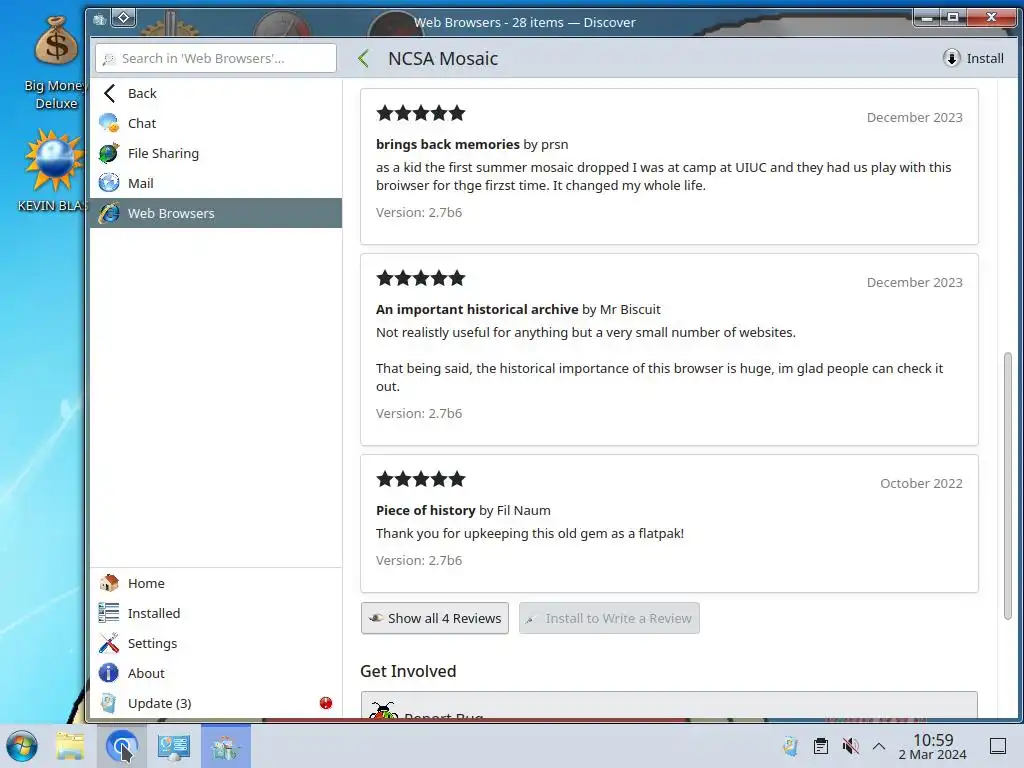Click the File Sharing globe icon
The width and height of the screenshot is (1024, 768).
(109, 153)
